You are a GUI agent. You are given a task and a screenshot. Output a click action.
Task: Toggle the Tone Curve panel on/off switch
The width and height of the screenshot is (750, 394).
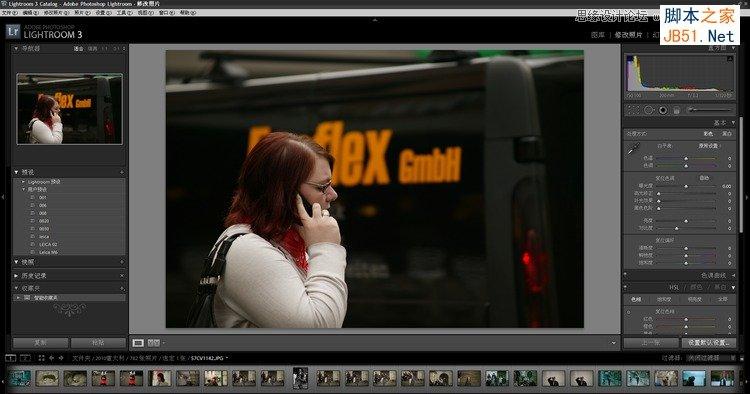[625, 275]
